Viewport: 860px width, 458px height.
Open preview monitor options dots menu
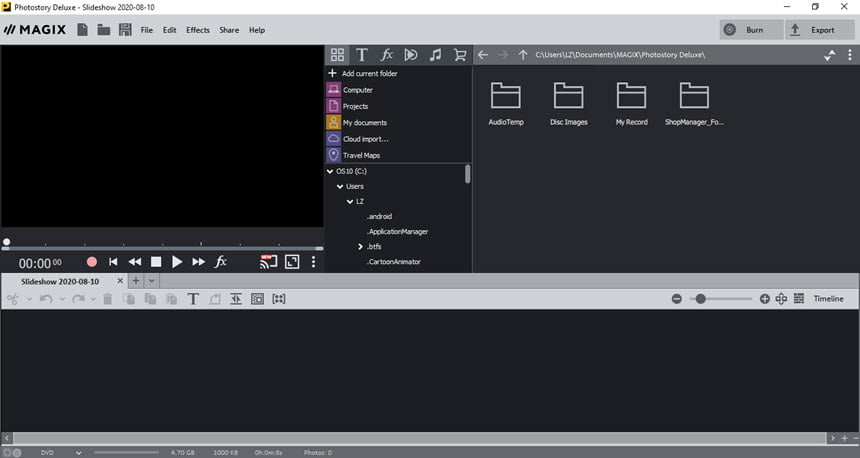coord(313,262)
